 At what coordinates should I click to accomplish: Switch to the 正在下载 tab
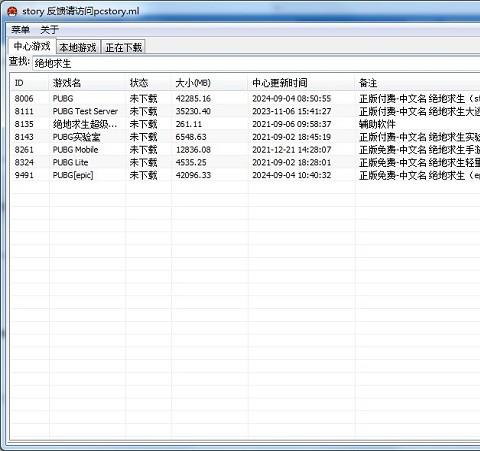(x=123, y=47)
